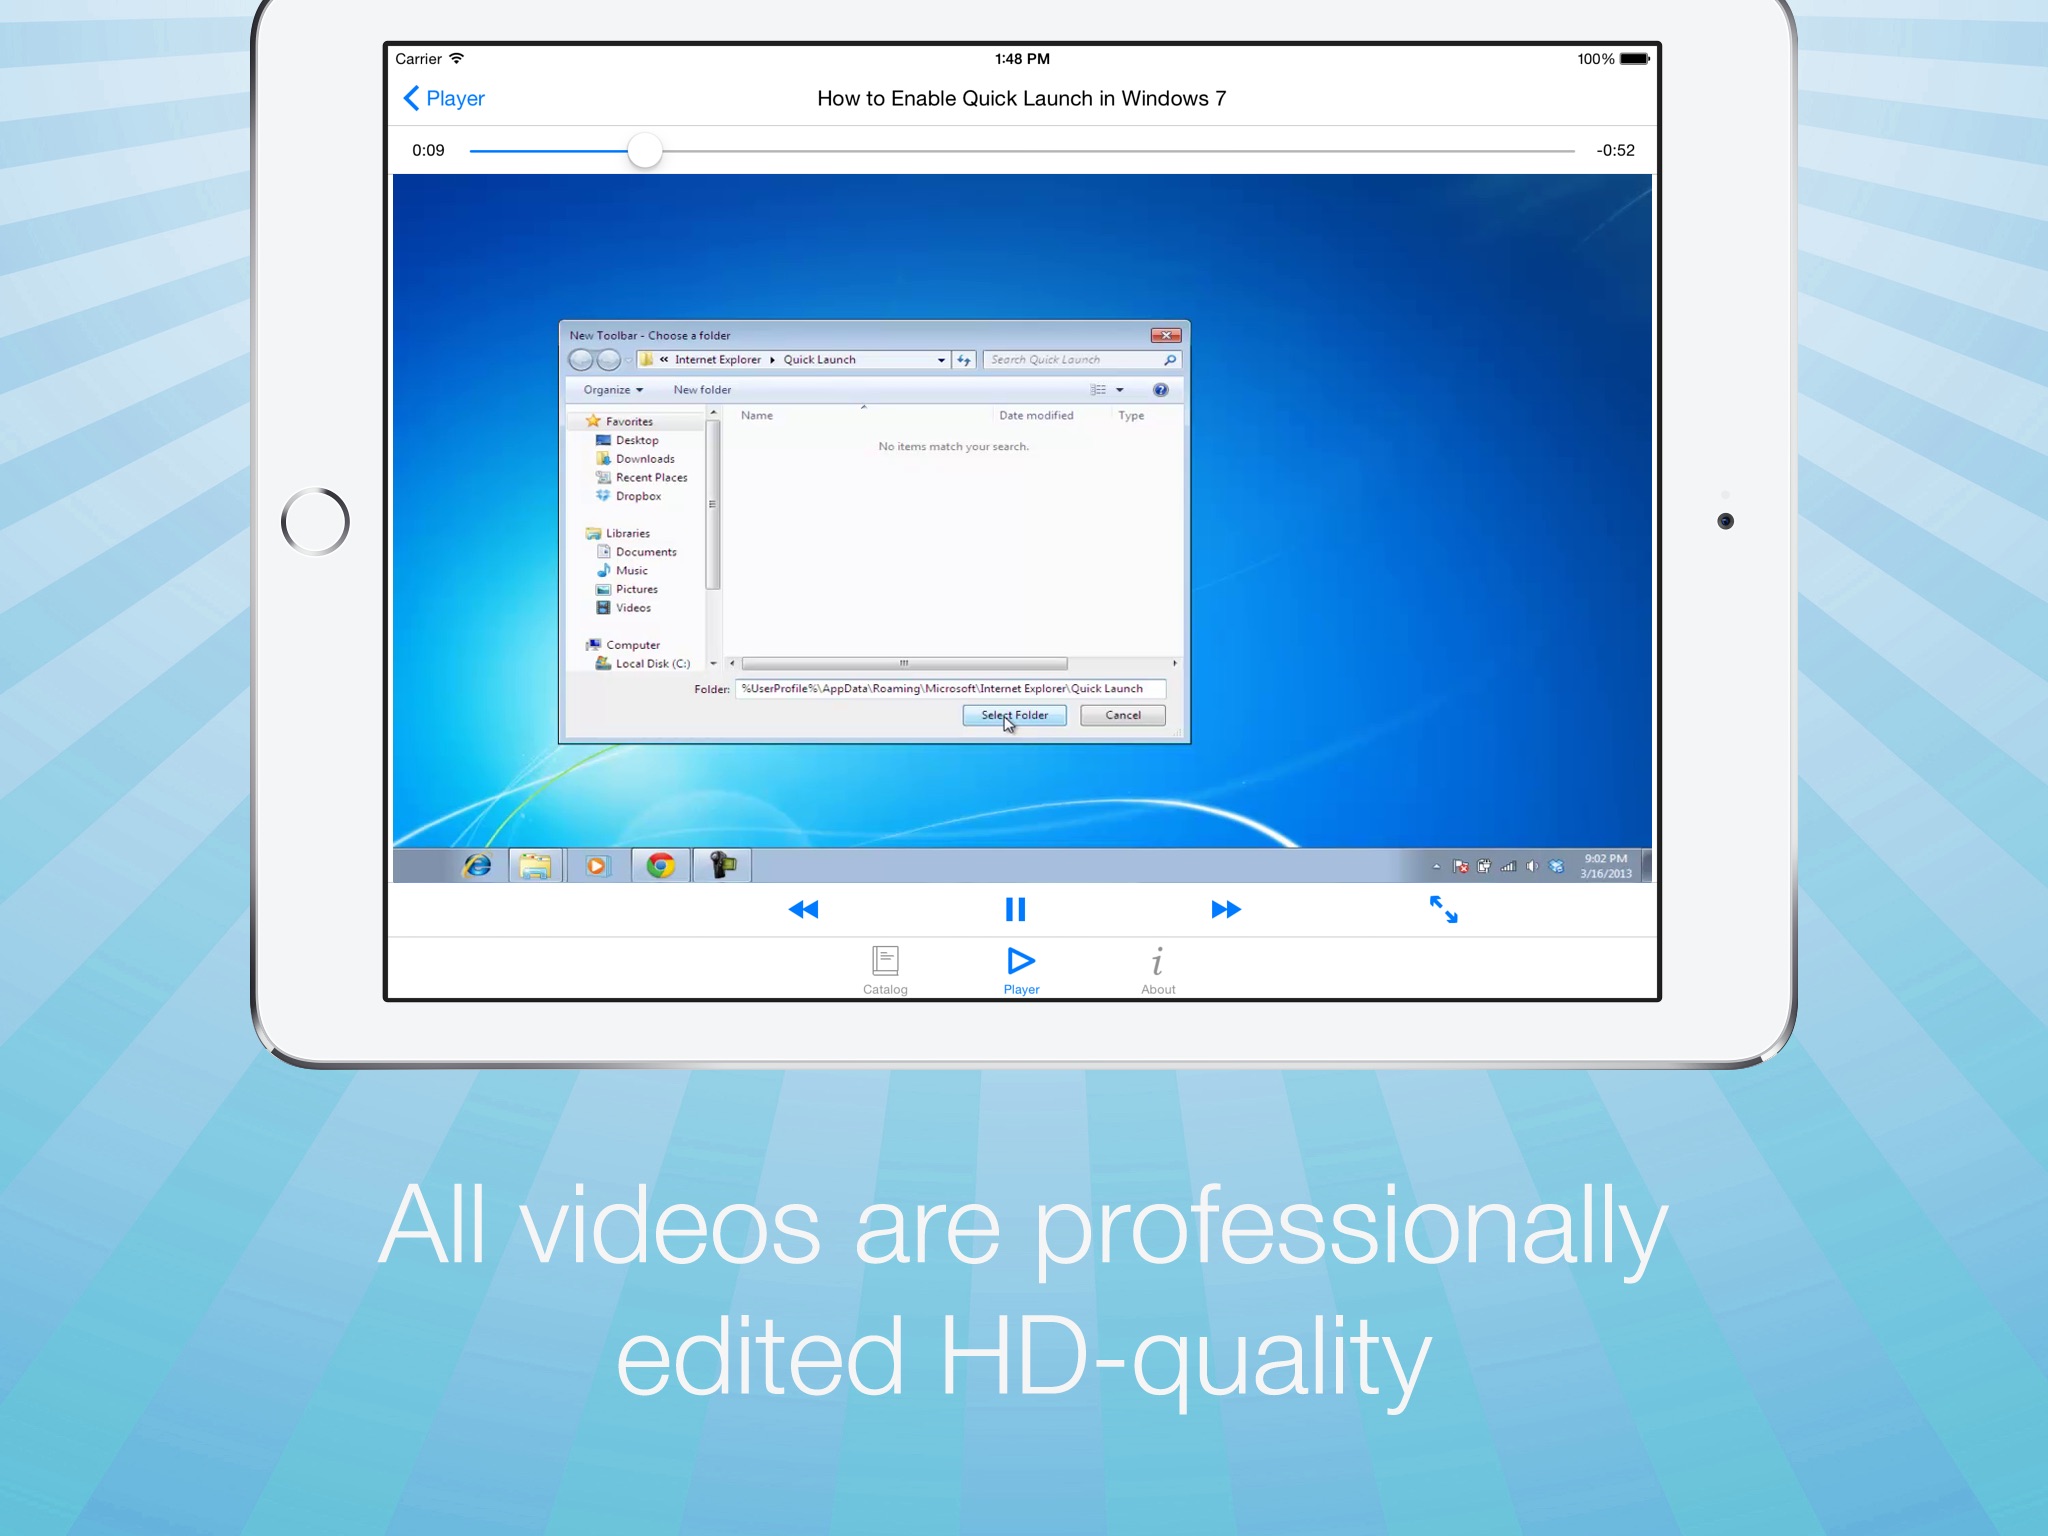Open the Organize dropdown menu
The image size is (2048, 1536).
point(613,390)
